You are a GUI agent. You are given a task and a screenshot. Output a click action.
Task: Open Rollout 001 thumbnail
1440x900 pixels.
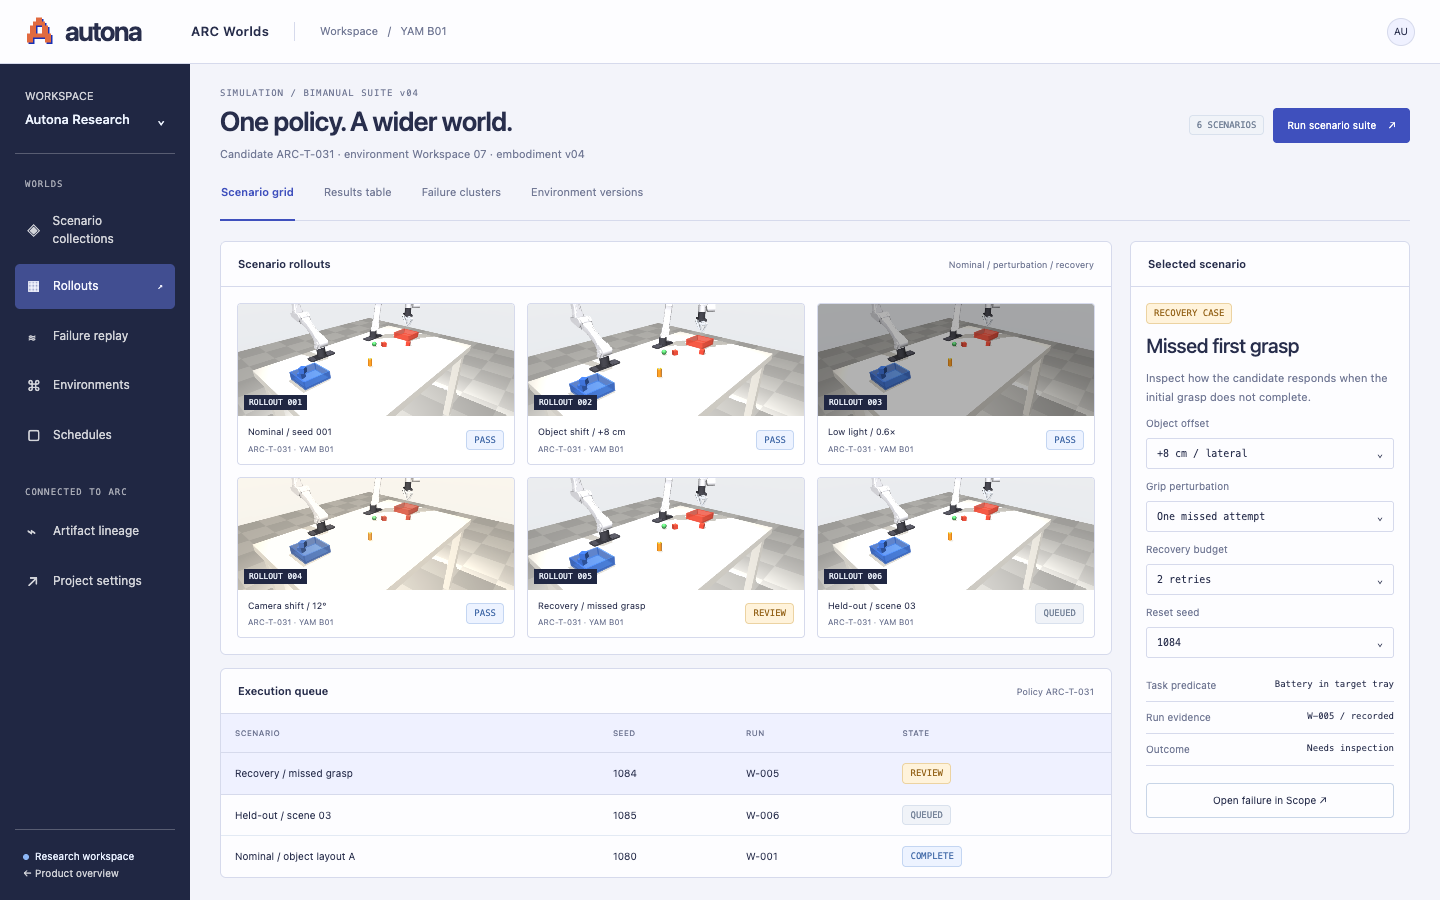pyautogui.click(x=376, y=360)
